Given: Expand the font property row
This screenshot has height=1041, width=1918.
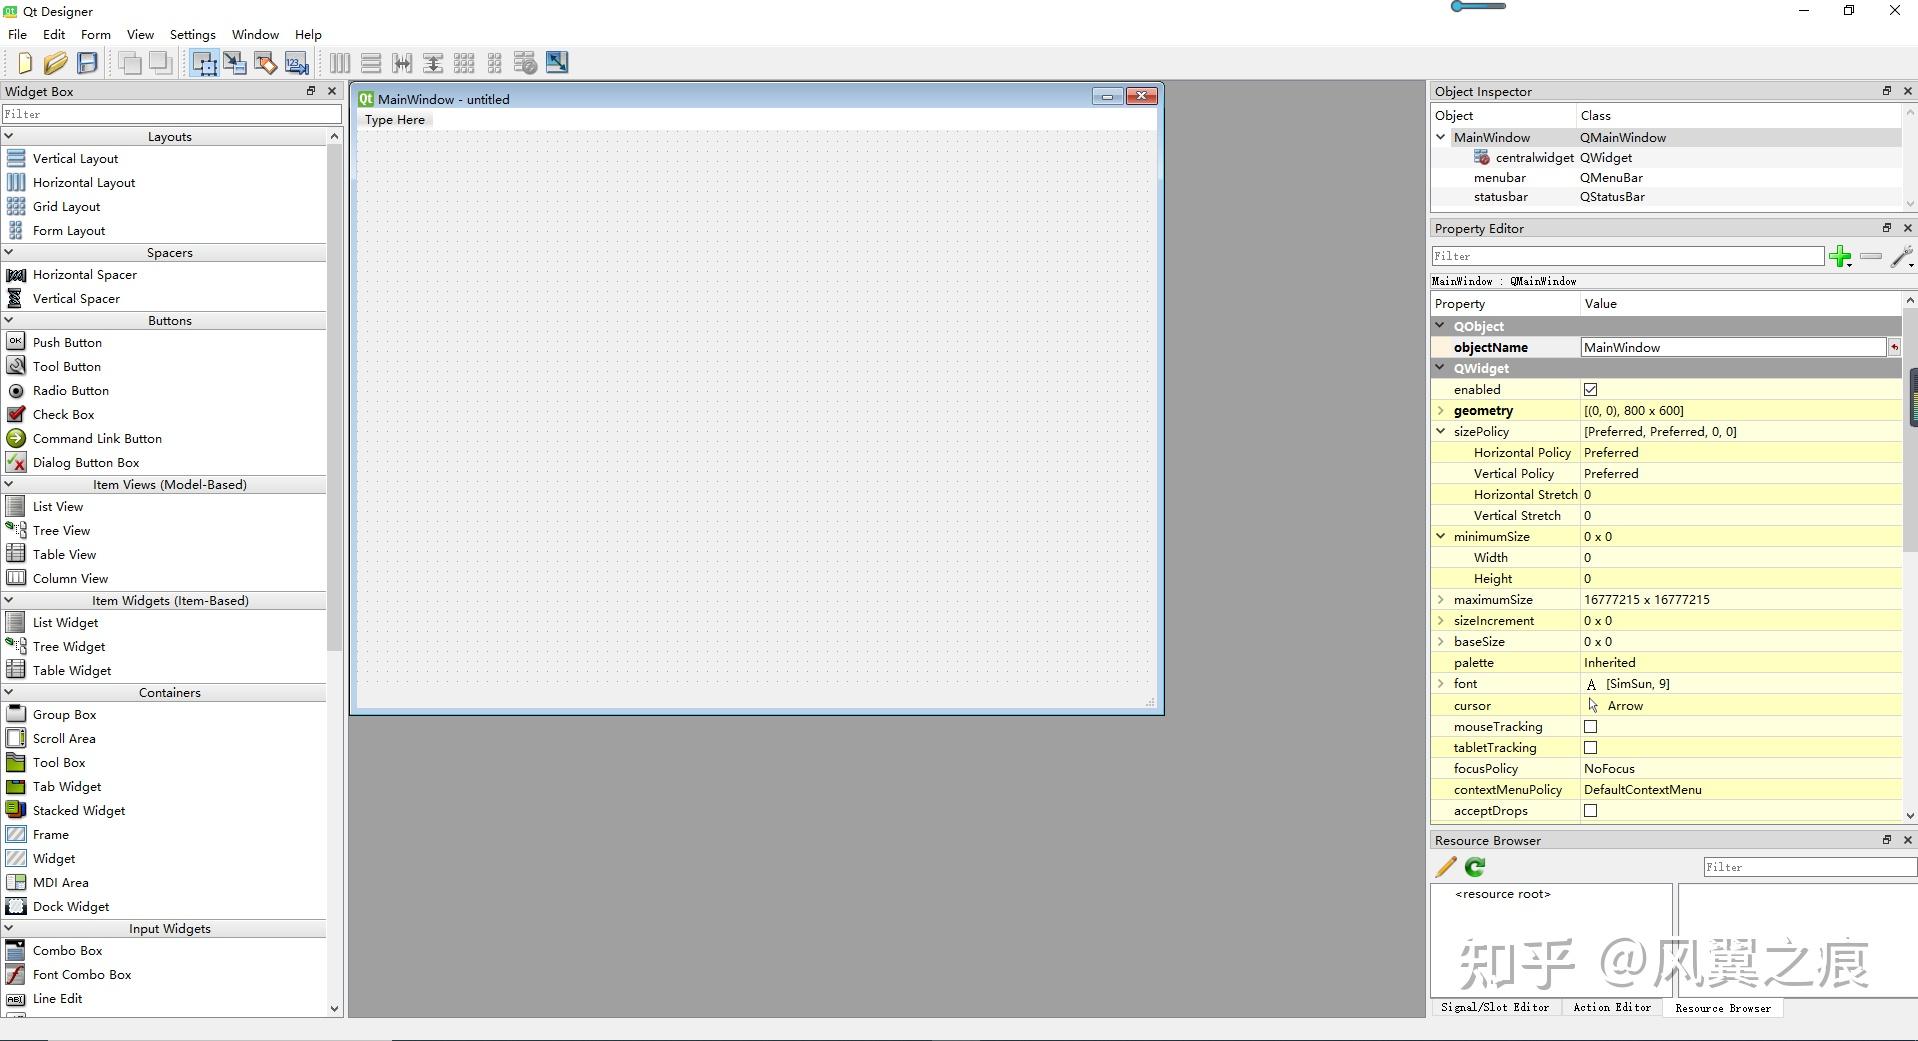Looking at the screenshot, I should (1441, 683).
